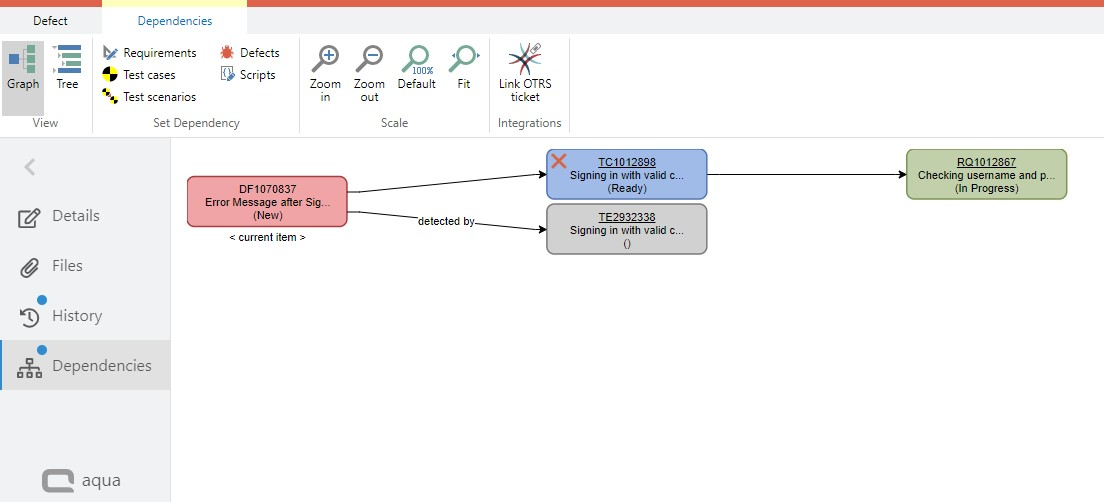Zoom out of the graph
Screen dimensions: 1104x502
pyautogui.click(x=369, y=73)
